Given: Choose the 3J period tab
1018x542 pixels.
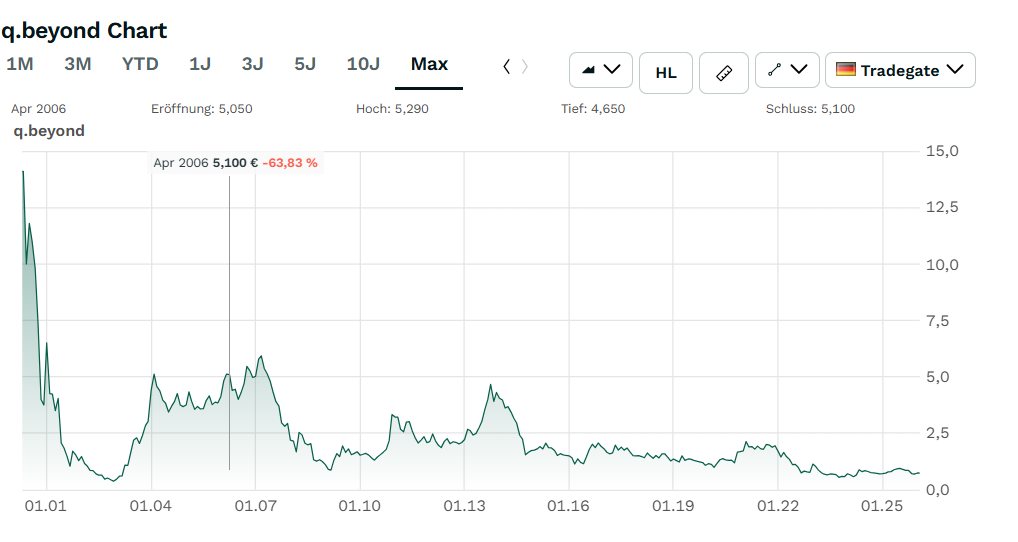Looking at the screenshot, I should click(x=253, y=64).
